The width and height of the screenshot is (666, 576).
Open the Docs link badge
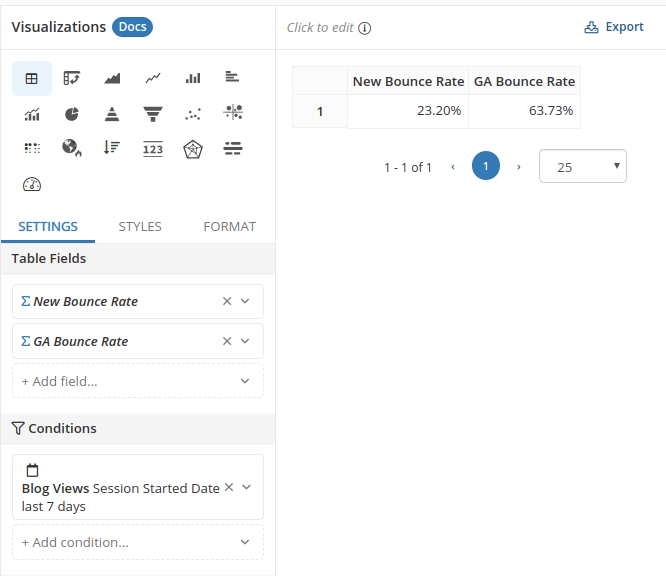132,27
